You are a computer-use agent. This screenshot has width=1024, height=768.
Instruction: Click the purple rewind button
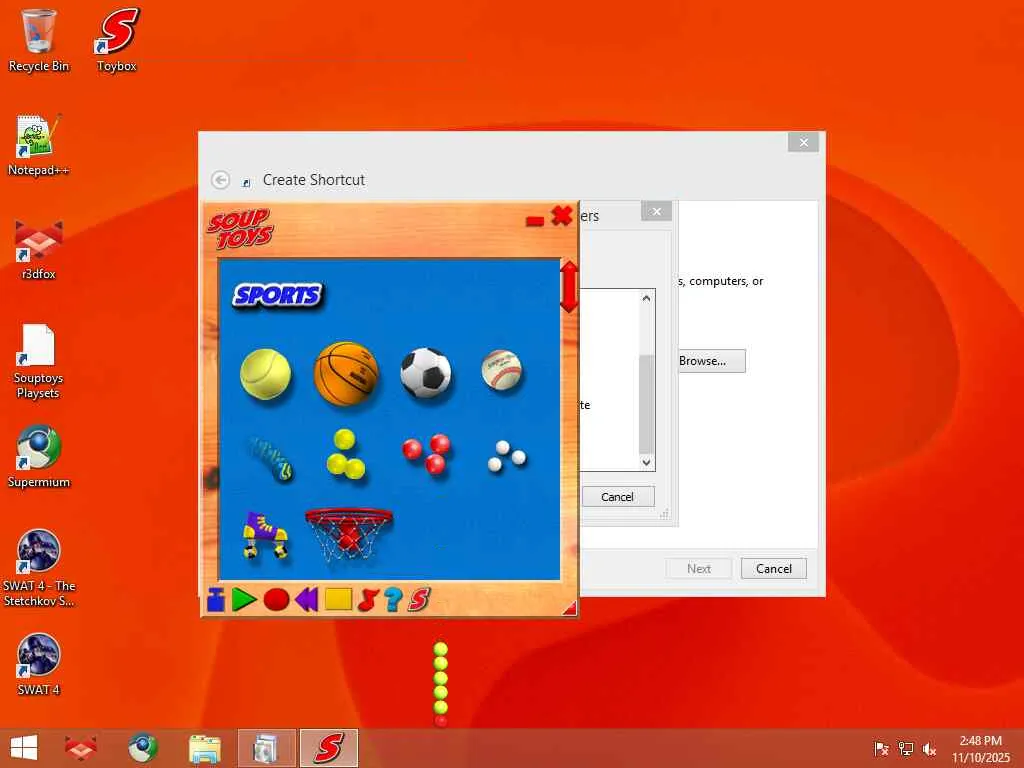(x=306, y=599)
